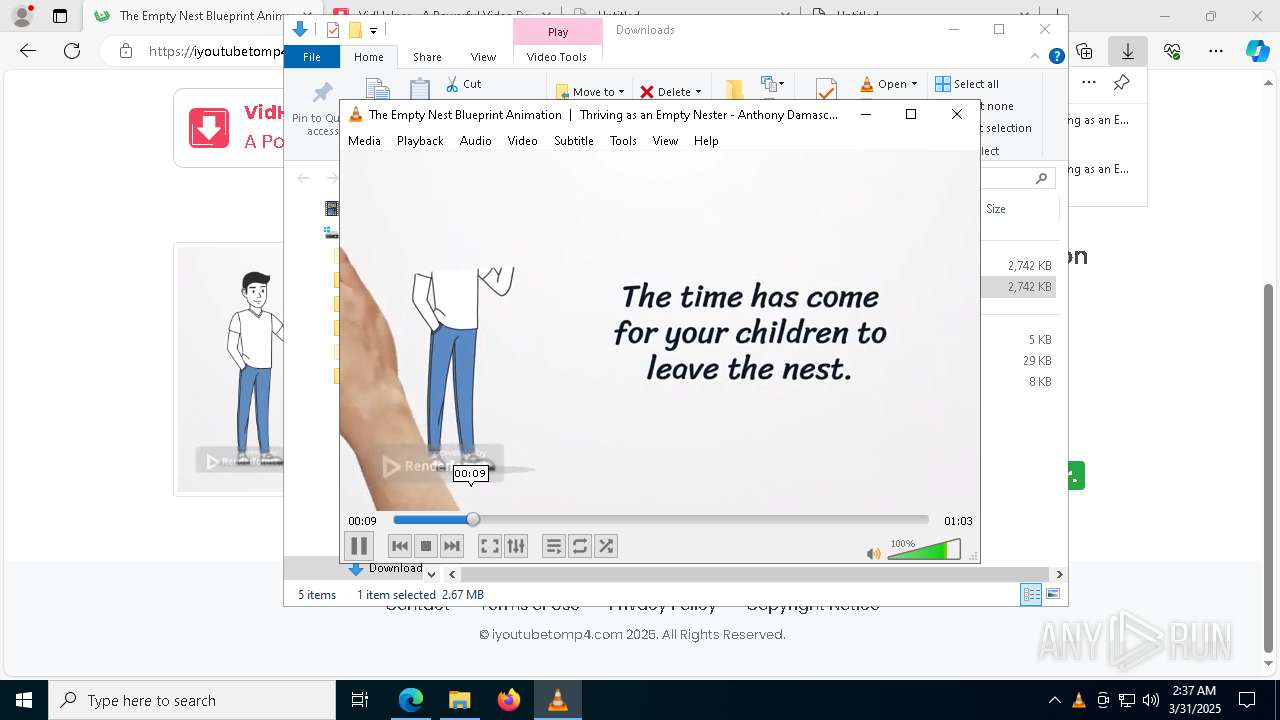This screenshot has width=1280, height=720.
Task: Seek along the VLC playback timeline
Action: click(661, 520)
